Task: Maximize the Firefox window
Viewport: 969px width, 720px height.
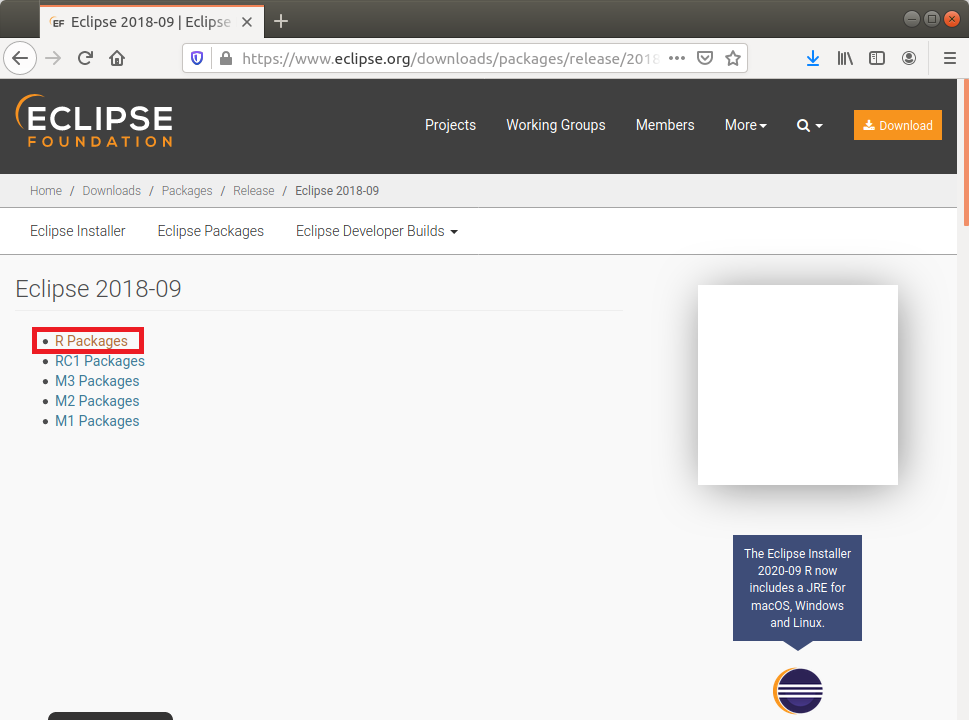Action: click(x=932, y=19)
